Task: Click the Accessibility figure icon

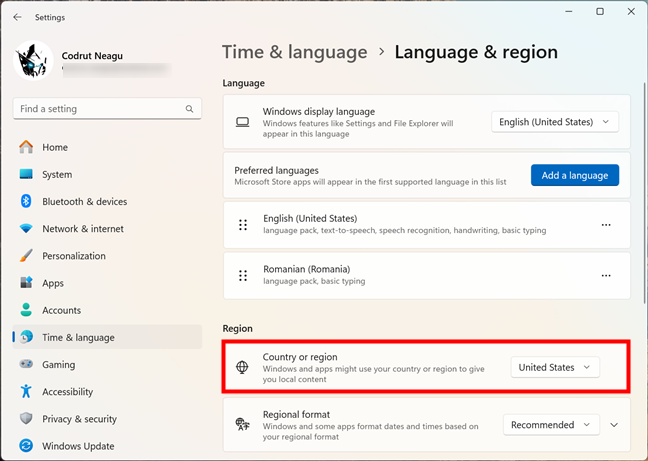Action: coord(26,391)
